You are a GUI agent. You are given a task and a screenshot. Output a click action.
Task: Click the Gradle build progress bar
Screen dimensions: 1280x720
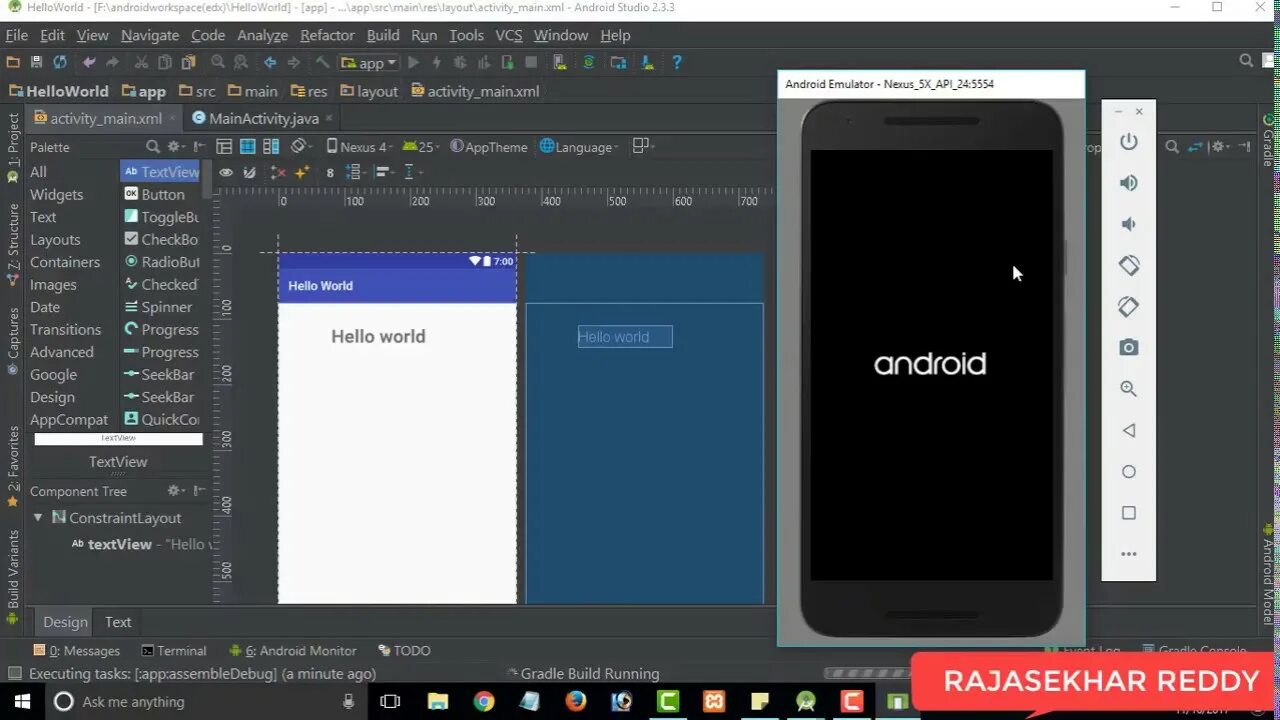pyautogui.click(x=866, y=674)
